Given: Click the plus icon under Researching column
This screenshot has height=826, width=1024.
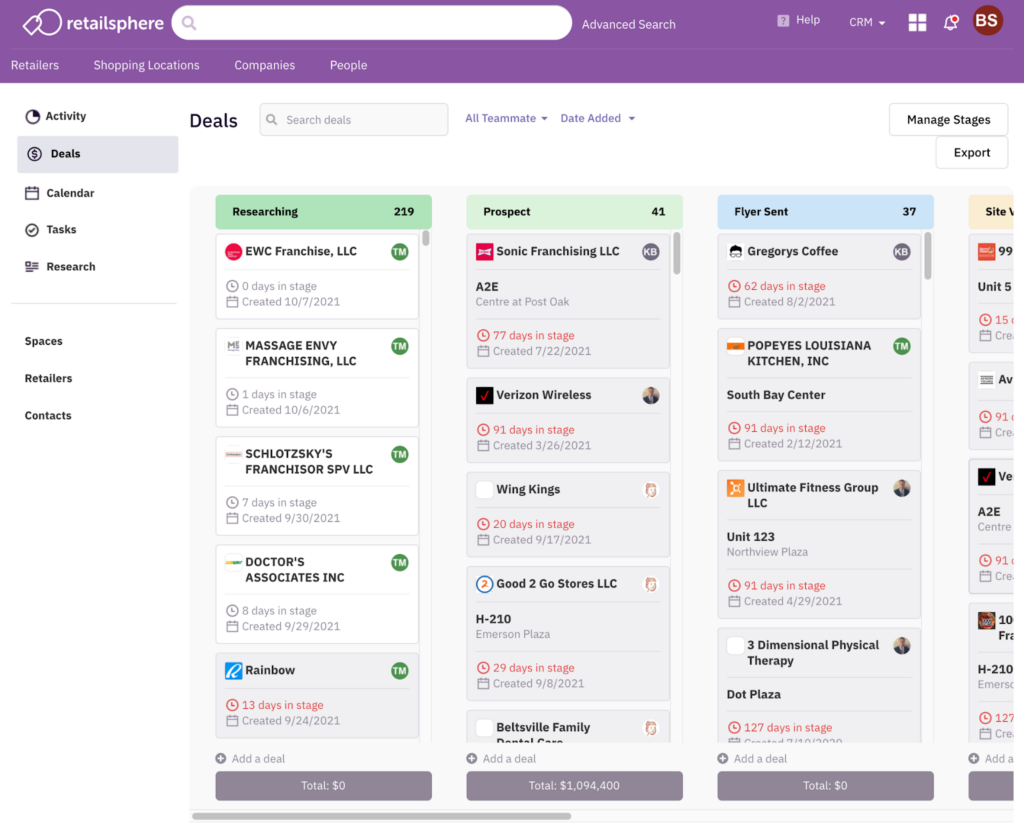Looking at the screenshot, I should click(221, 759).
